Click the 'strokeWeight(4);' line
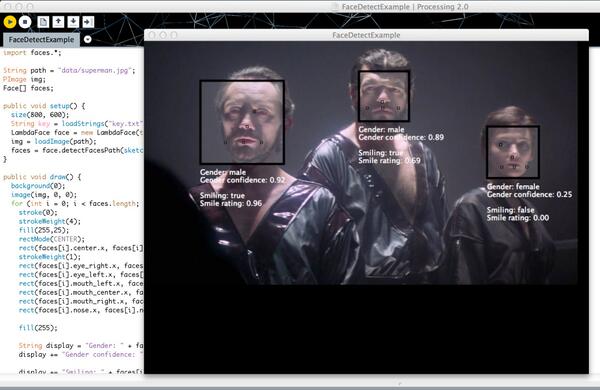 50,221
